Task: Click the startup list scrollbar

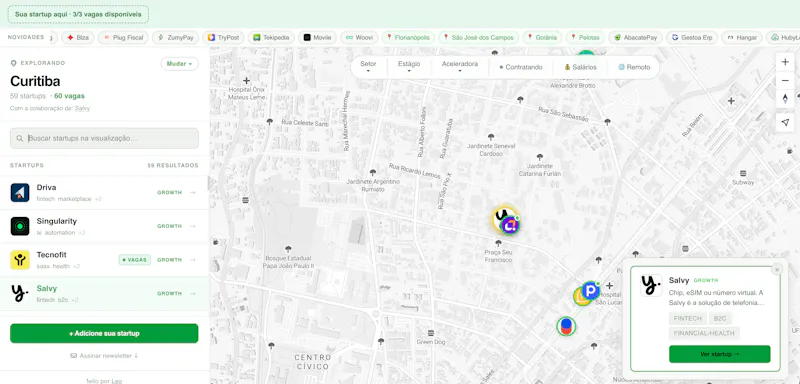Action: click(x=208, y=184)
